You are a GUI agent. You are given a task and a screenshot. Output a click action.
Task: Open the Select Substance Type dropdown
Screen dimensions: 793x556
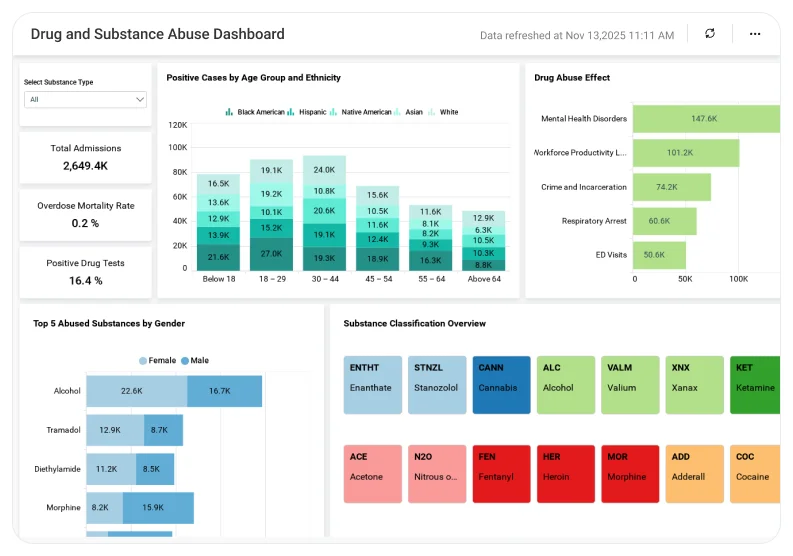85,100
